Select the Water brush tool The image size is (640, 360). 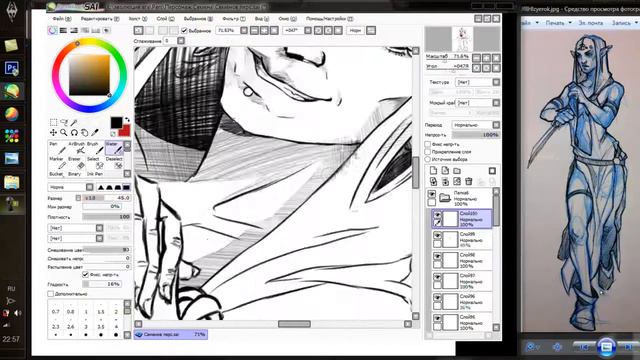(113, 148)
